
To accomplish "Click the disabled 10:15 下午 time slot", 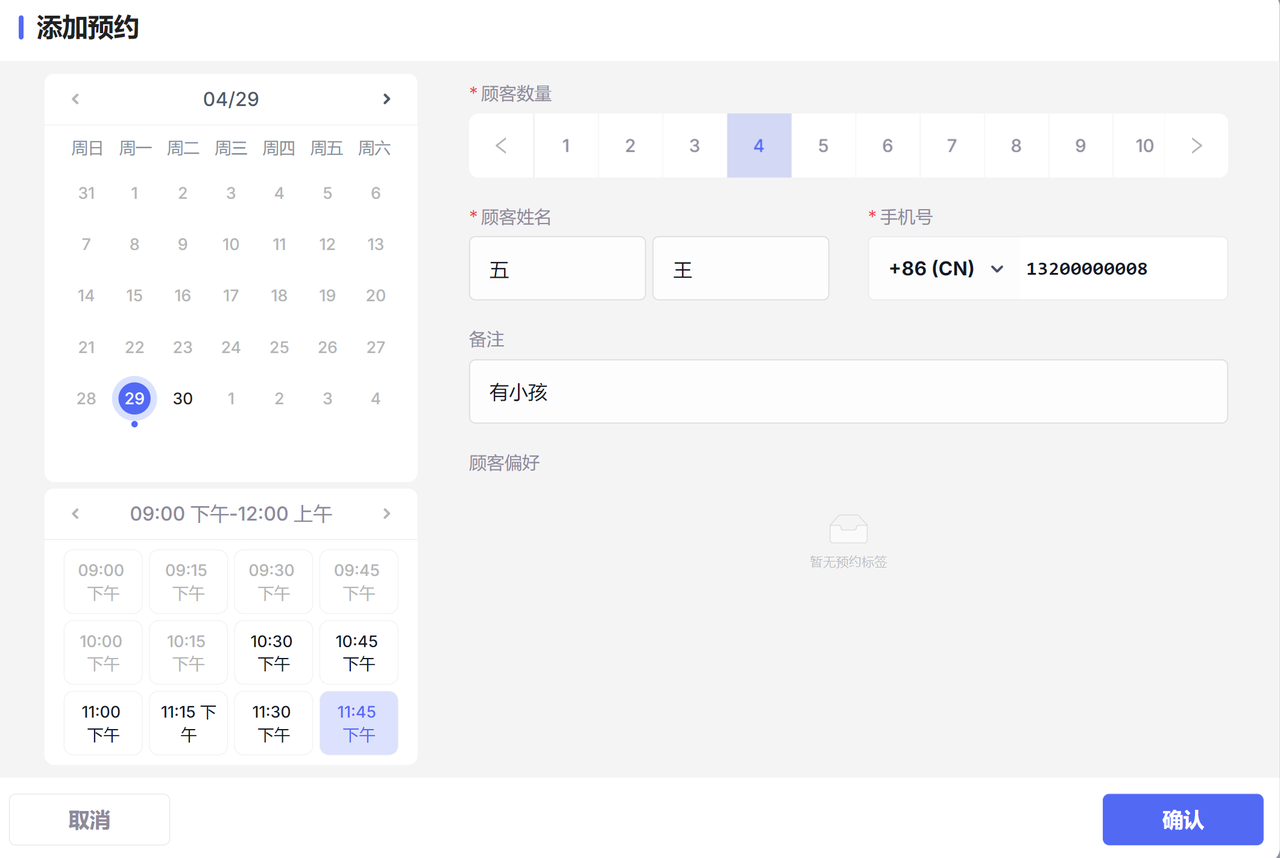I will tap(188, 653).
